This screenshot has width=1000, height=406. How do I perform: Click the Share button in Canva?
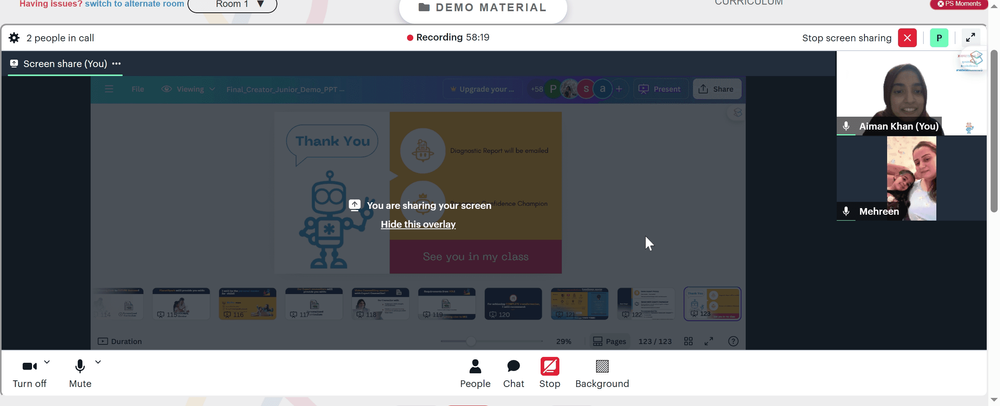coord(717,89)
